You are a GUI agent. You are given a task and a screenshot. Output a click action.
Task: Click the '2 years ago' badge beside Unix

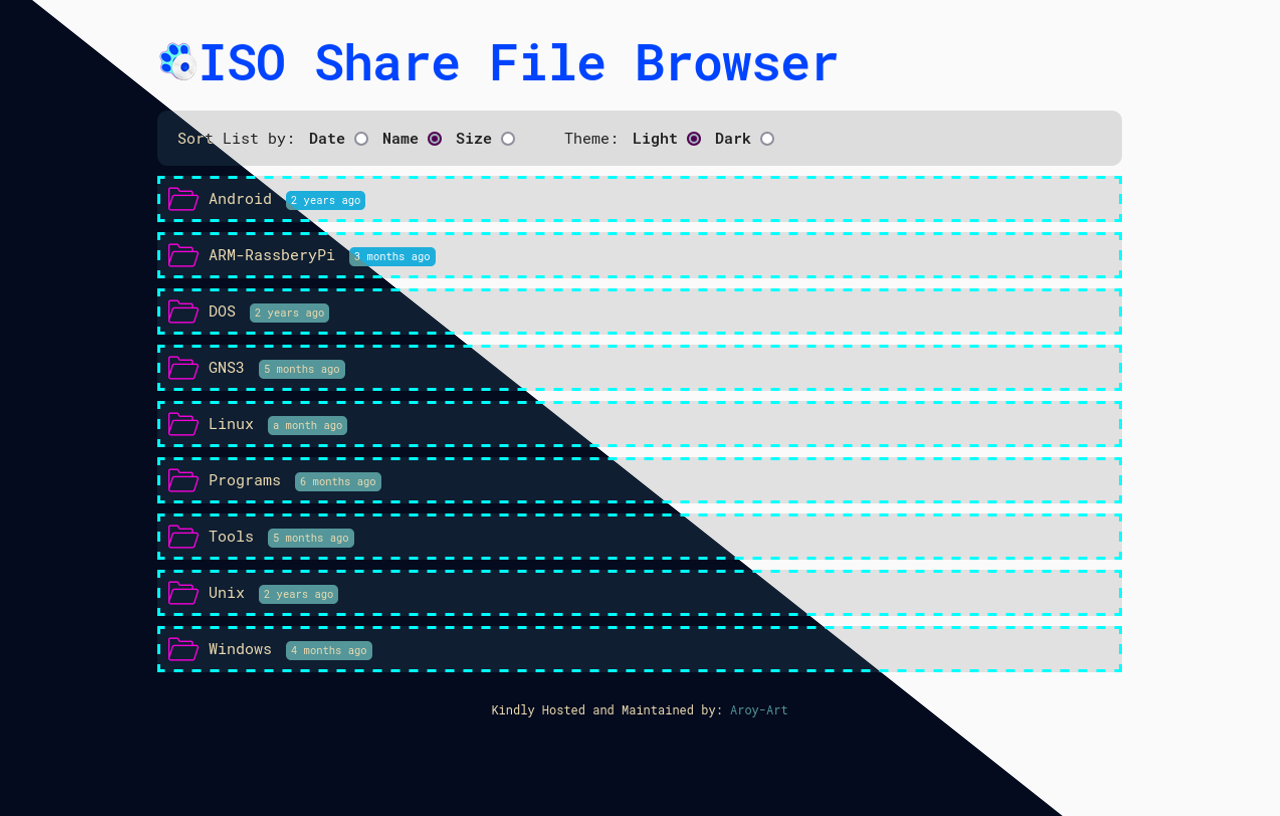pyautogui.click(x=298, y=594)
